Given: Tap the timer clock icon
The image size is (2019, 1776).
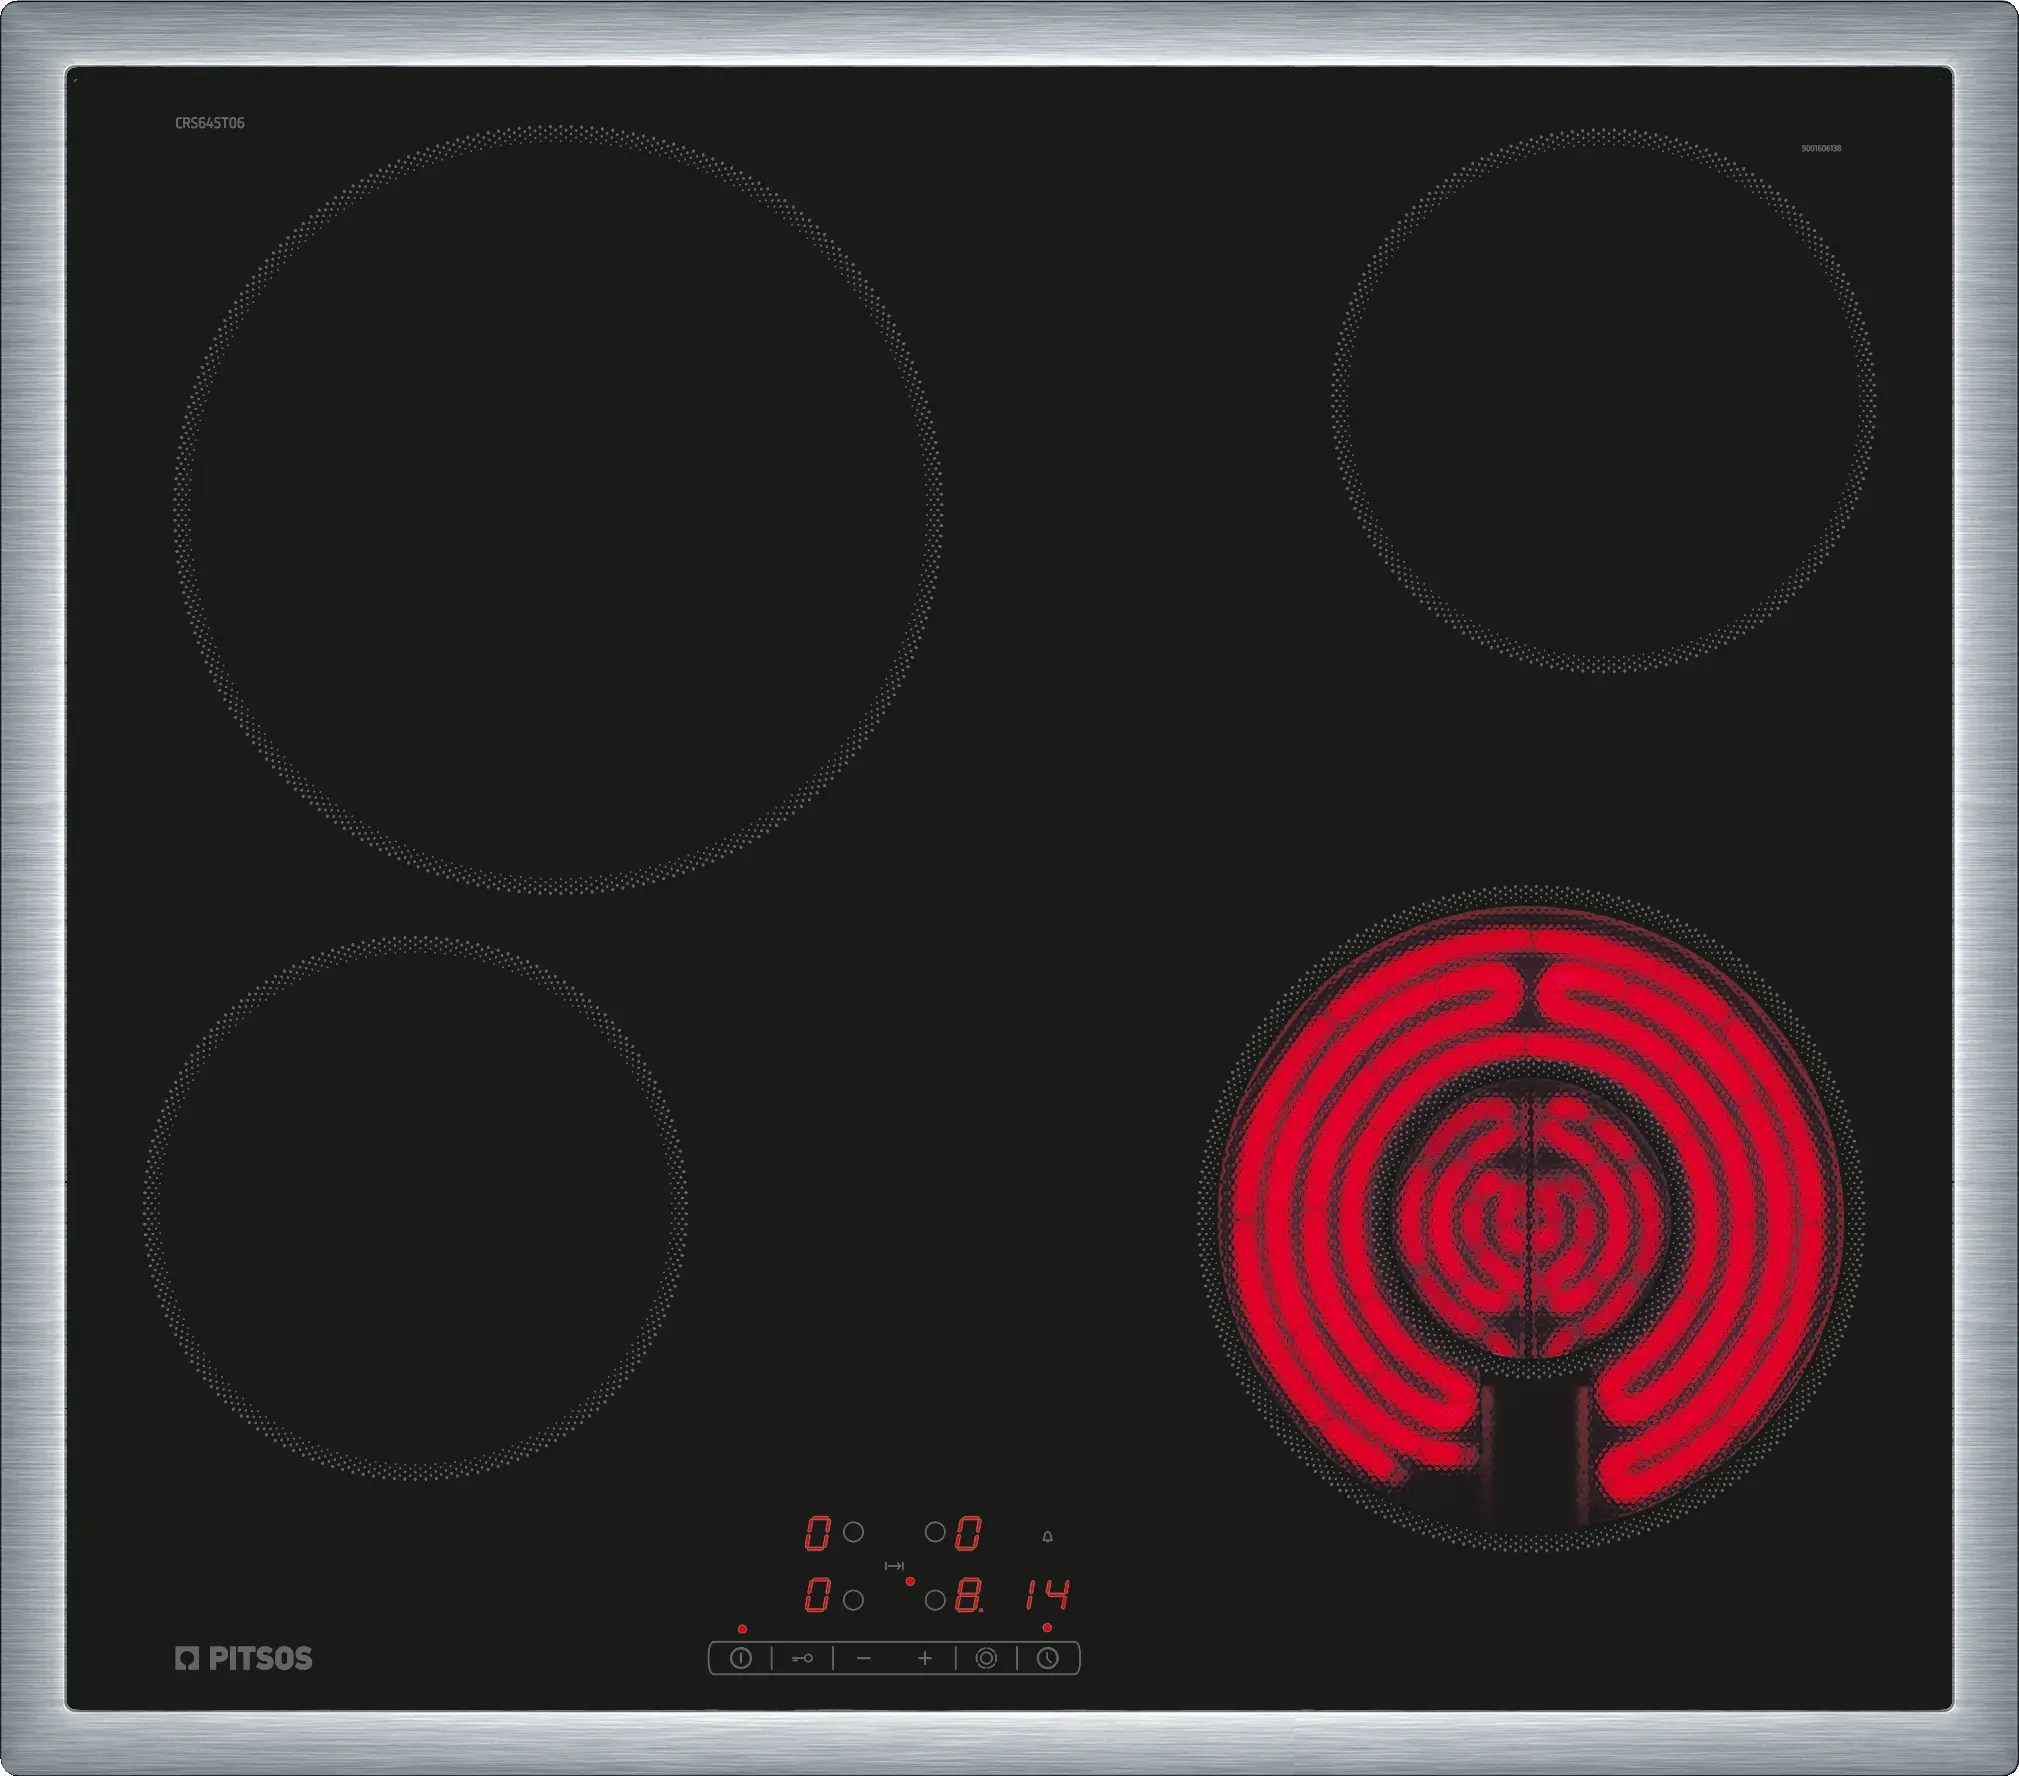Looking at the screenshot, I should 1047,1658.
